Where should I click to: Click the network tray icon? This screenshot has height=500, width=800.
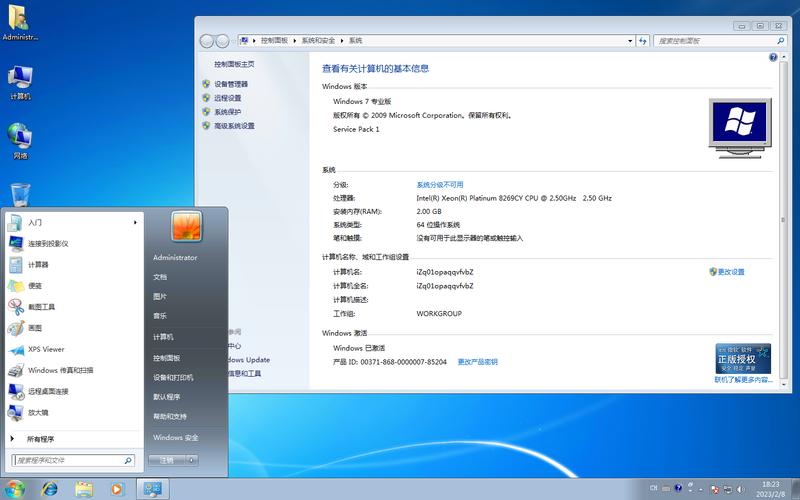[727, 489]
